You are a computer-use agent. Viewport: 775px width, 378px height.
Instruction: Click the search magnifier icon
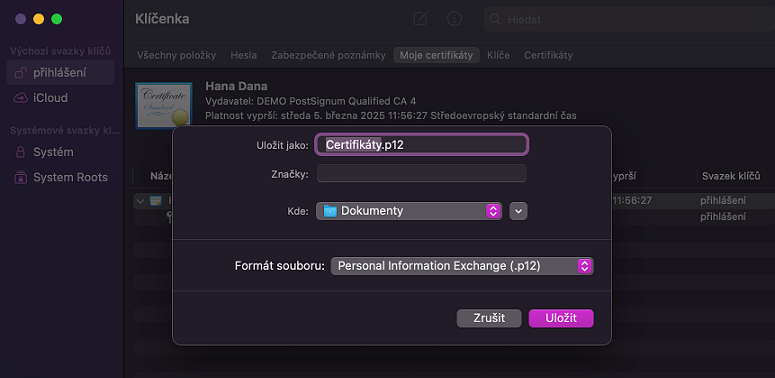click(494, 20)
